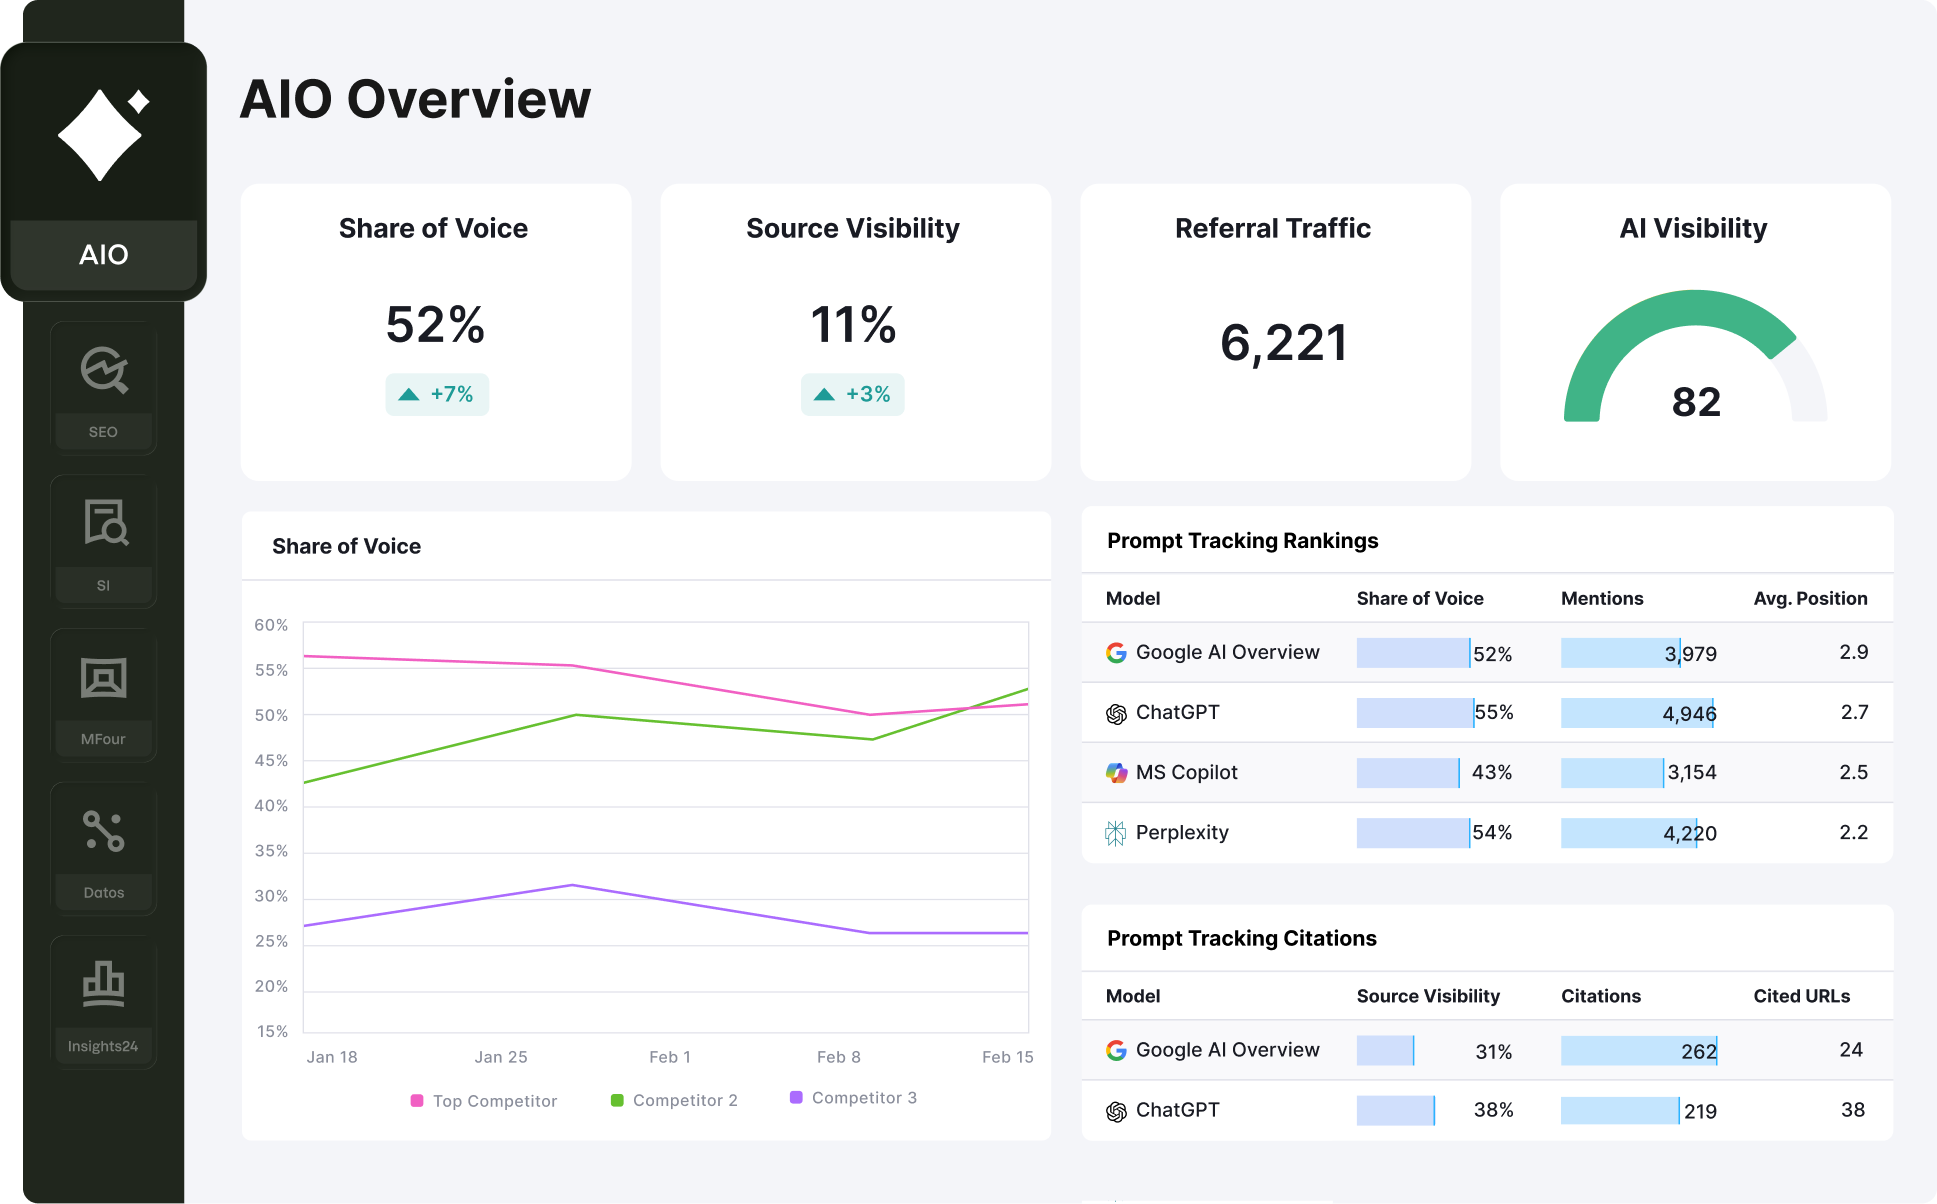Image resolution: width=1937 pixels, height=1204 pixels.
Task: Click the AI Visibility gauge arc
Action: pos(1695,355)
